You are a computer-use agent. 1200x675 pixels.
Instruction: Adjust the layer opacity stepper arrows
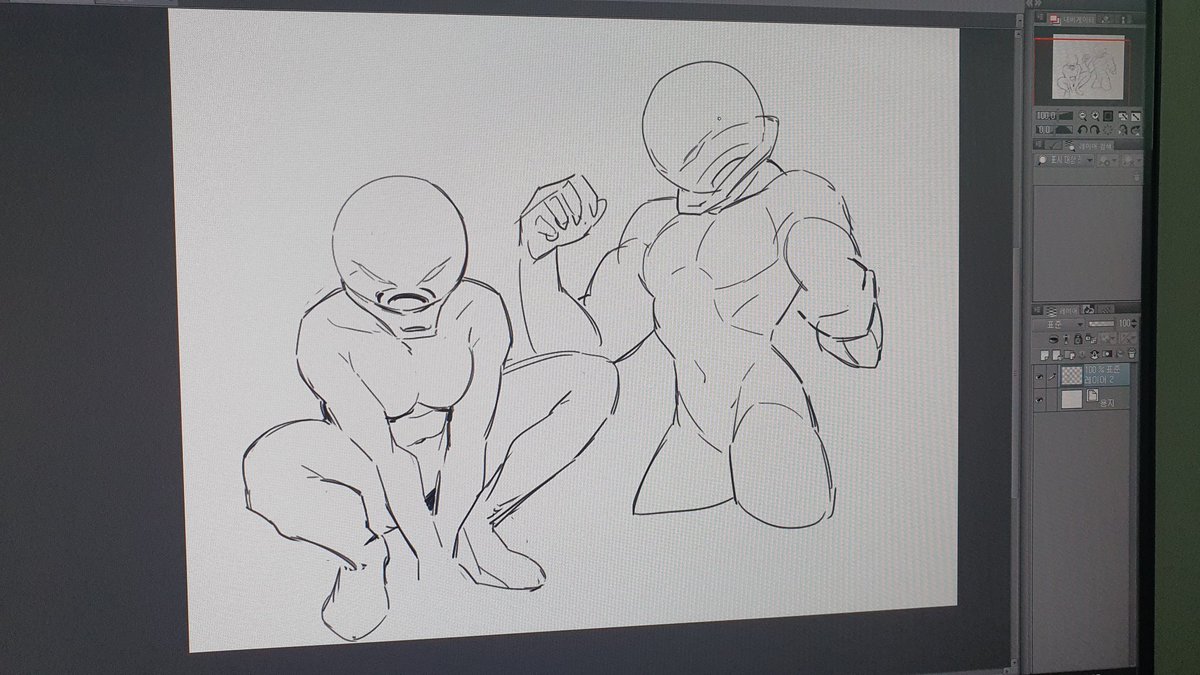coord(1134,324)
